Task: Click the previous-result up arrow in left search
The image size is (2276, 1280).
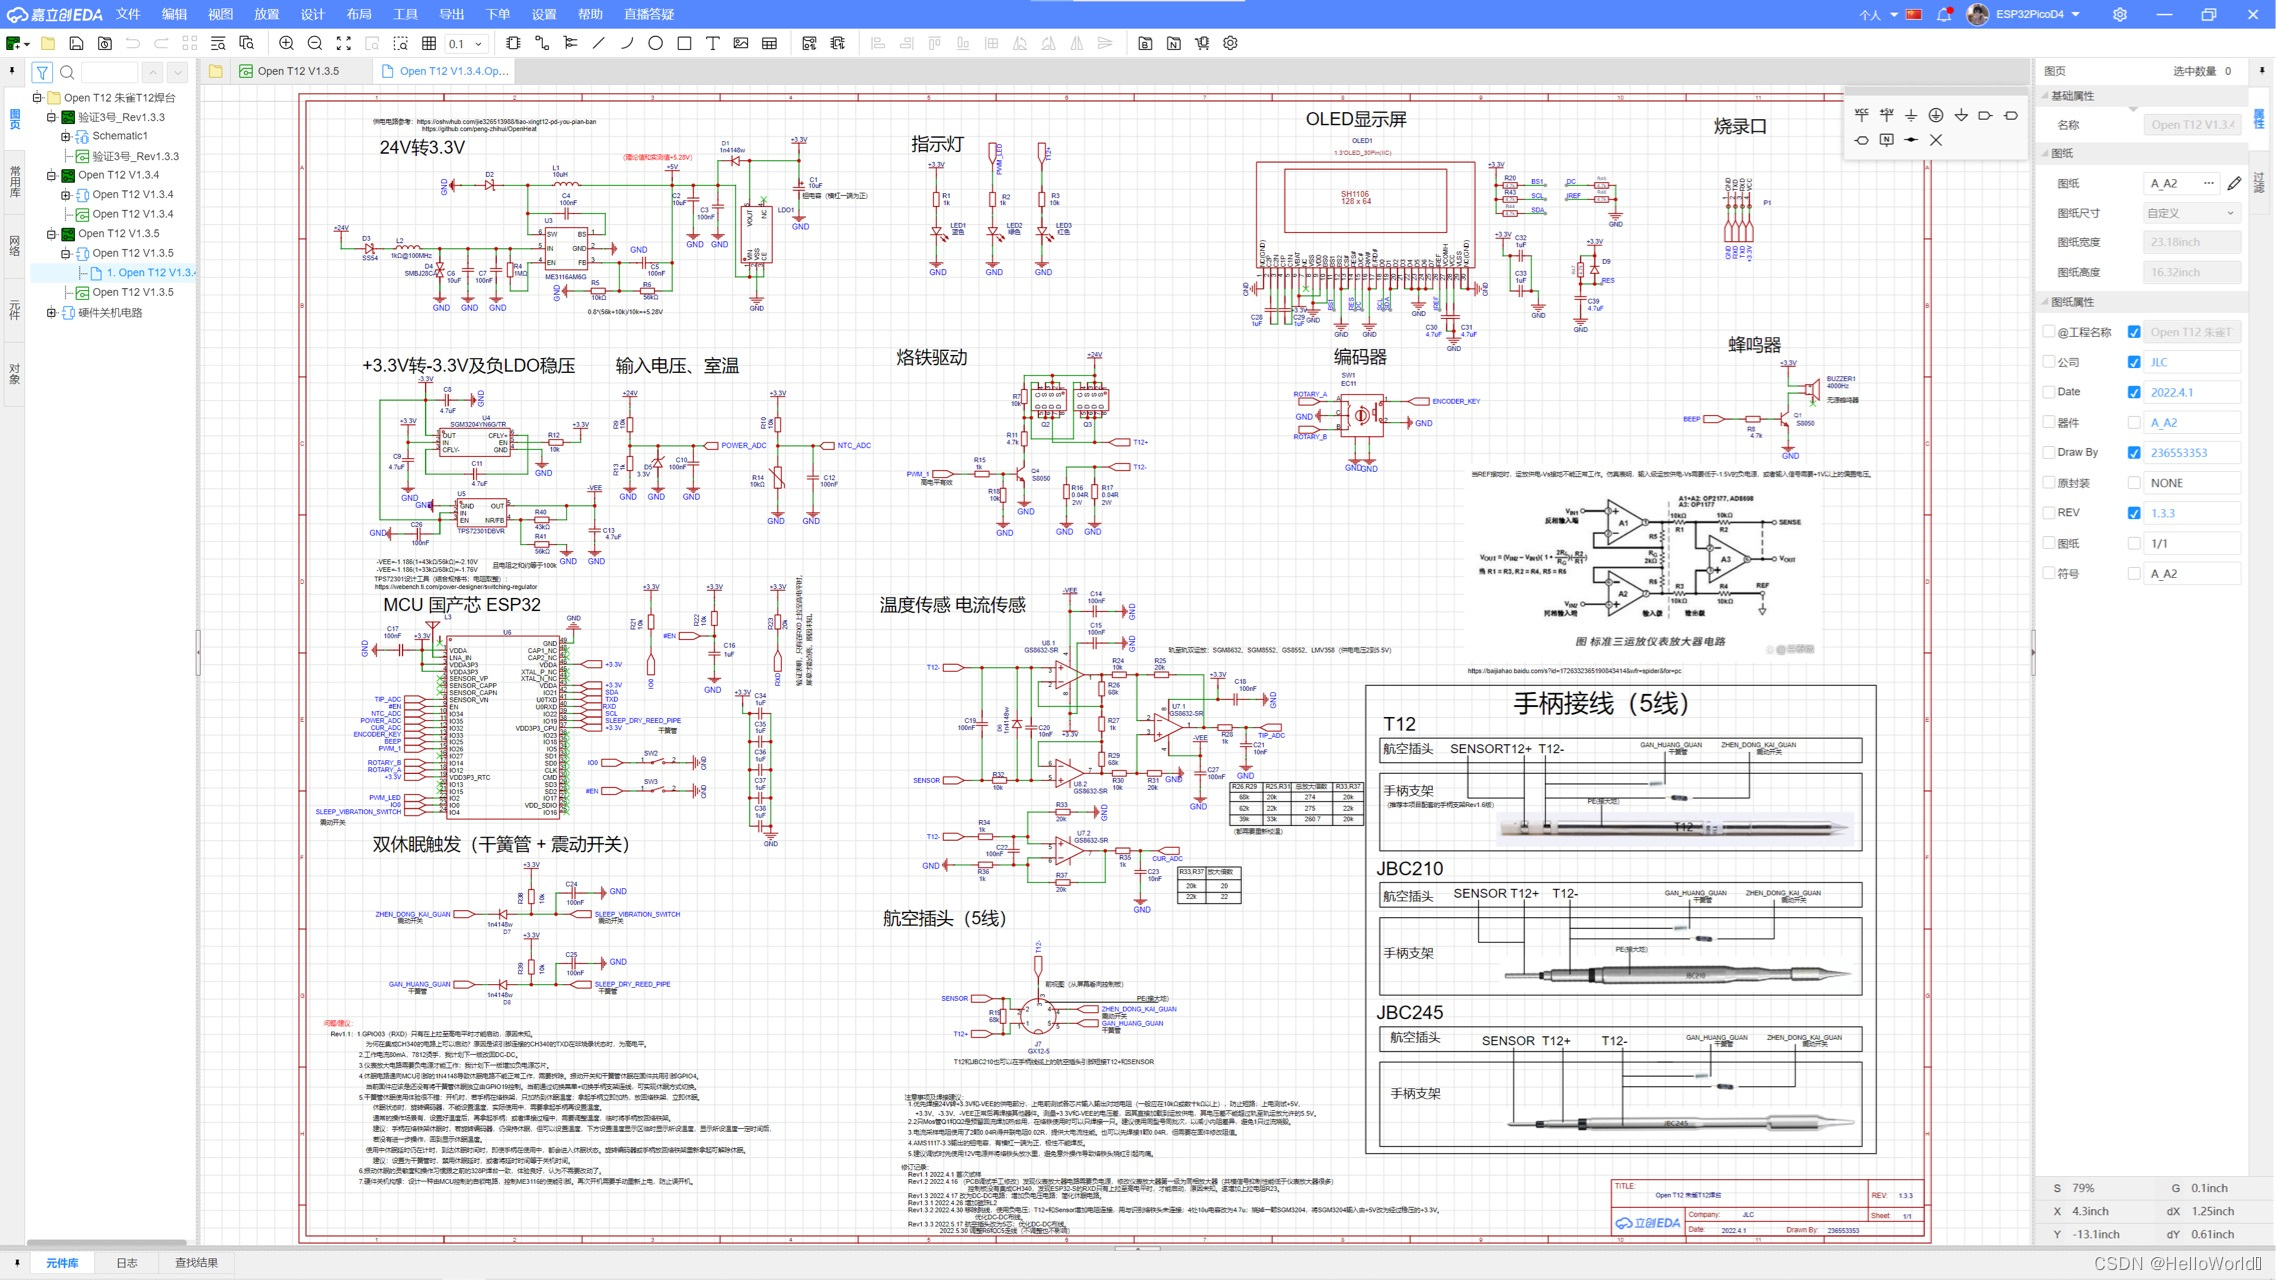Action: point(152,72)
